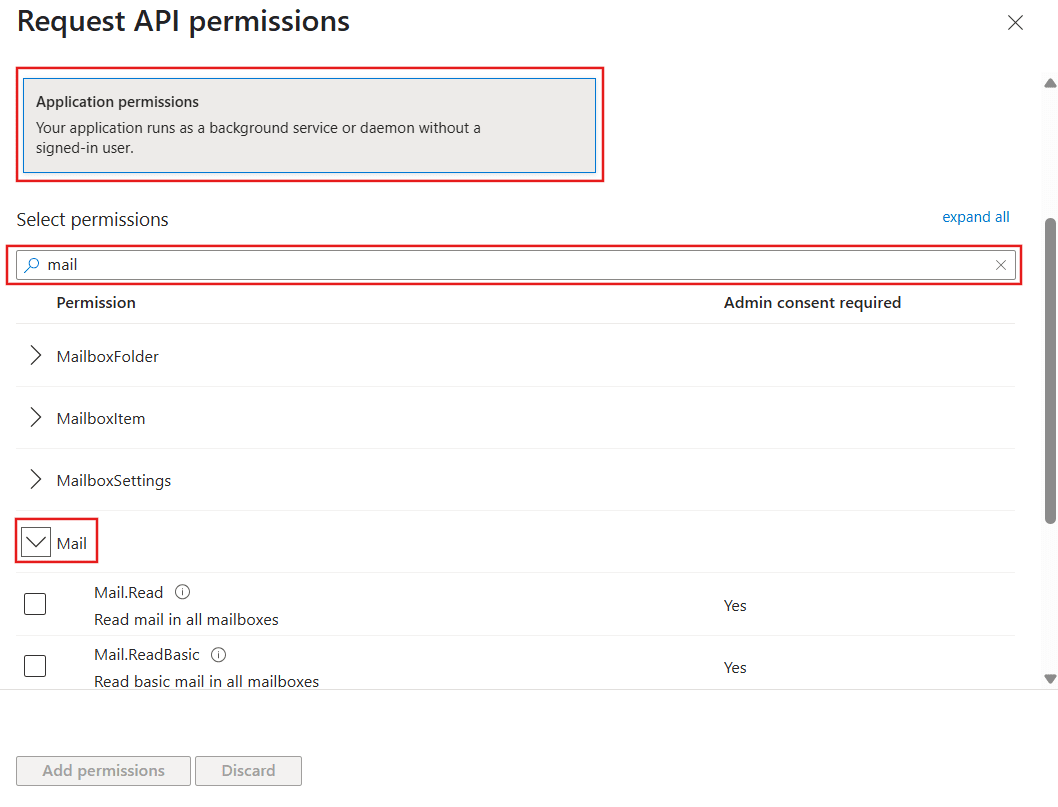Click the search magnifier icon
This screenshot has width=1058, height=807.
click(31, 265)
